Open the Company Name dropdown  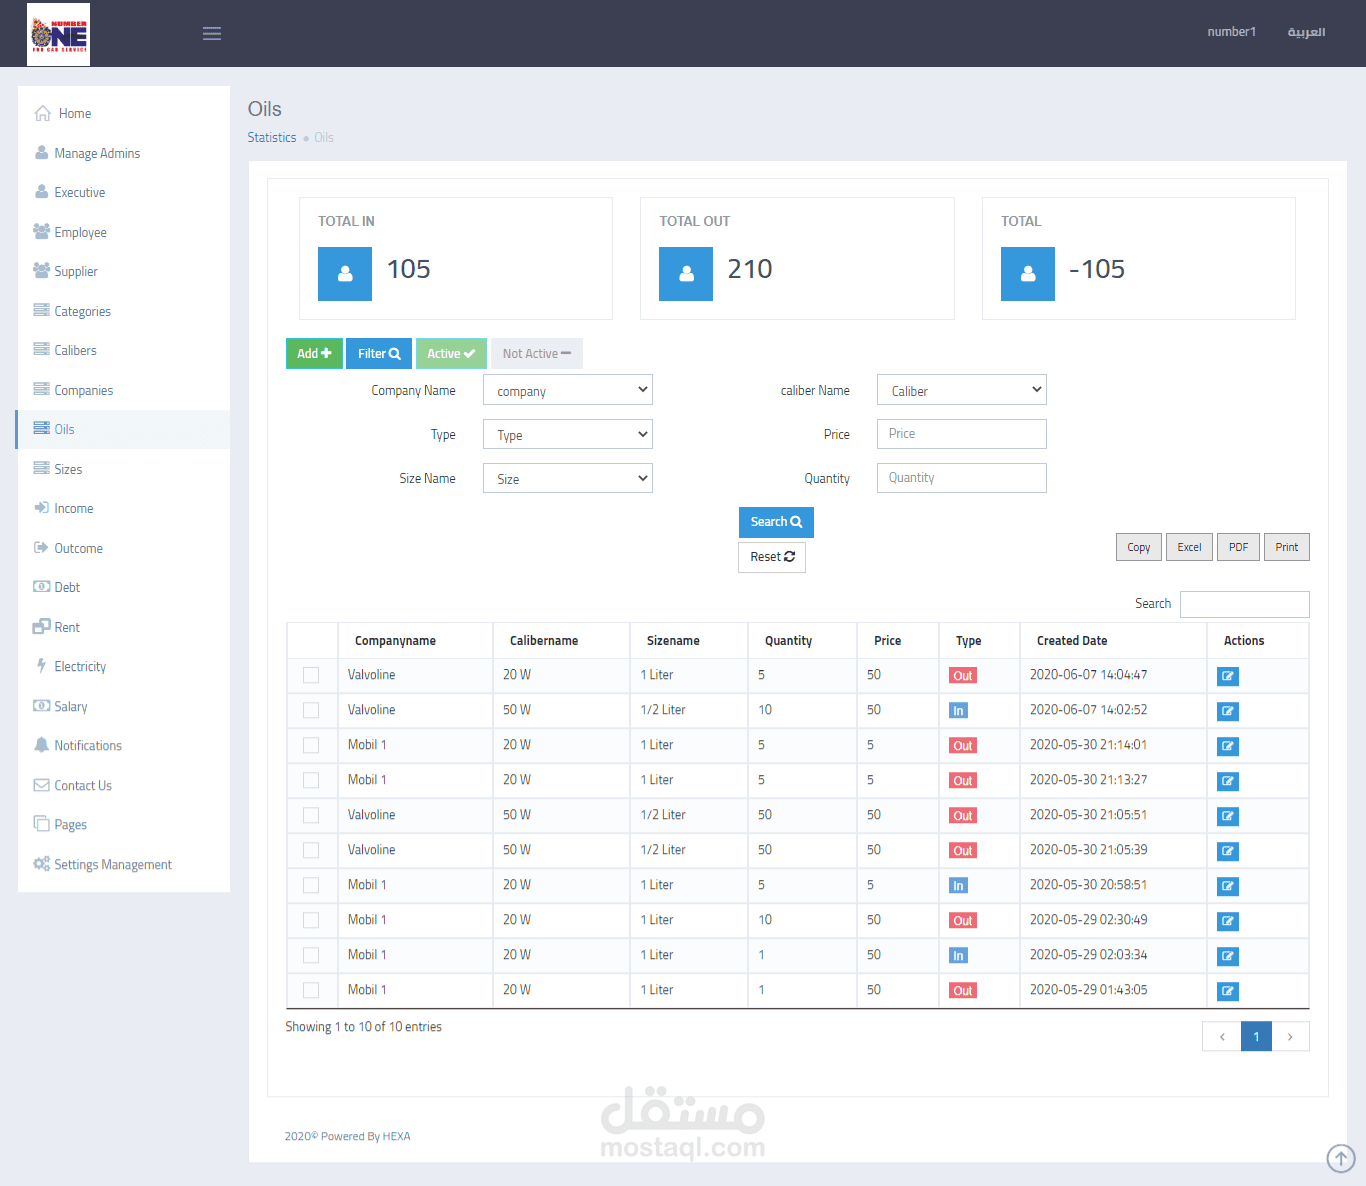click(568, 390)
